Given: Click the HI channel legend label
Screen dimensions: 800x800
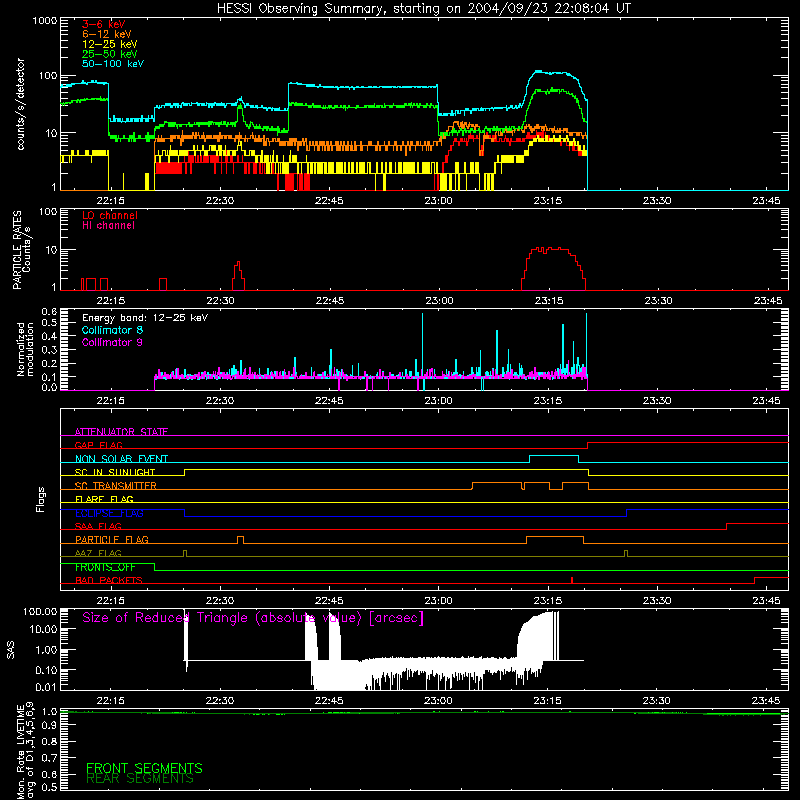Looking at the screenshot, I should [108, 226].
